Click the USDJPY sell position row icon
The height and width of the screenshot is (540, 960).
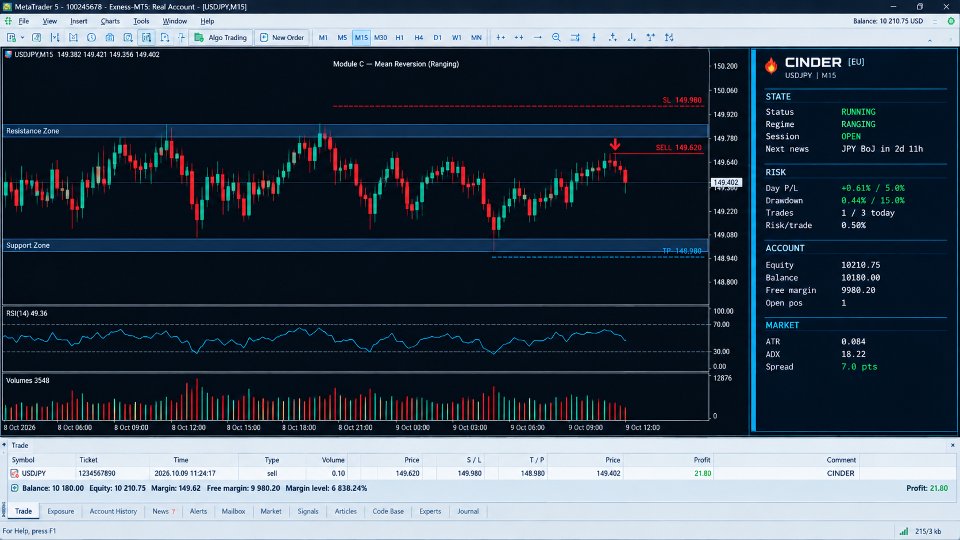pyautogui.click(x=14, y=473)
